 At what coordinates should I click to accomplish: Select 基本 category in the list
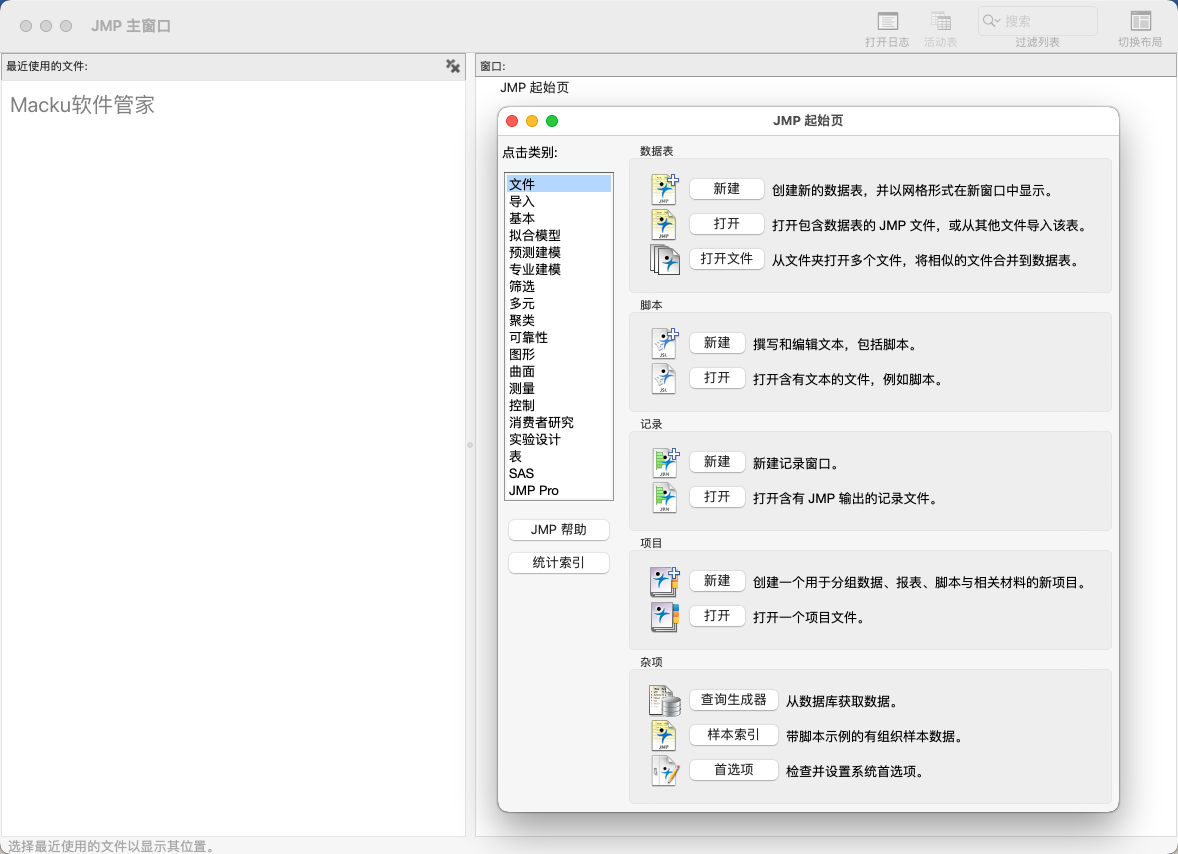pyautogui.click(x=559, y=218)
